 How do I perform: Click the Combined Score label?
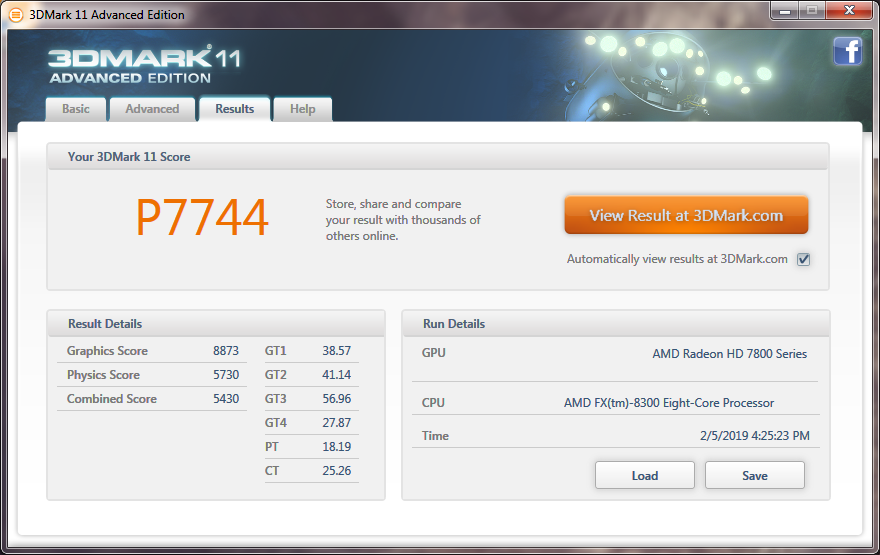click(112, 399)
